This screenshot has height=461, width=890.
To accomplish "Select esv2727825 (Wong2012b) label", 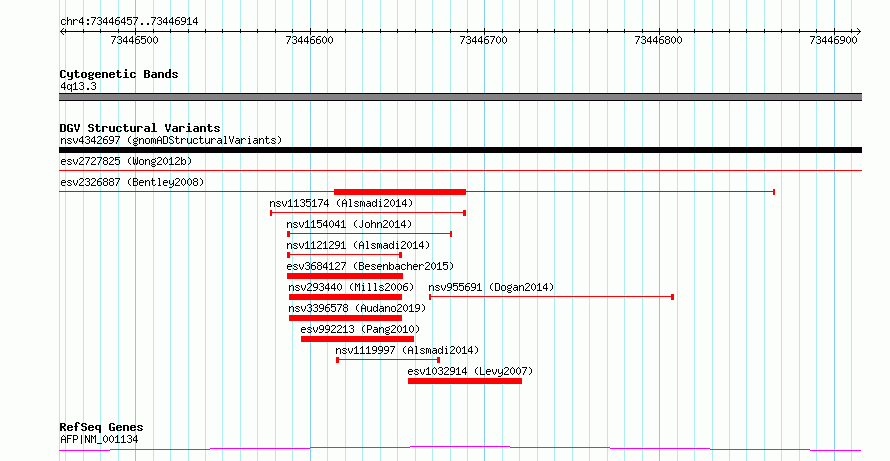I will coord(126,161).
